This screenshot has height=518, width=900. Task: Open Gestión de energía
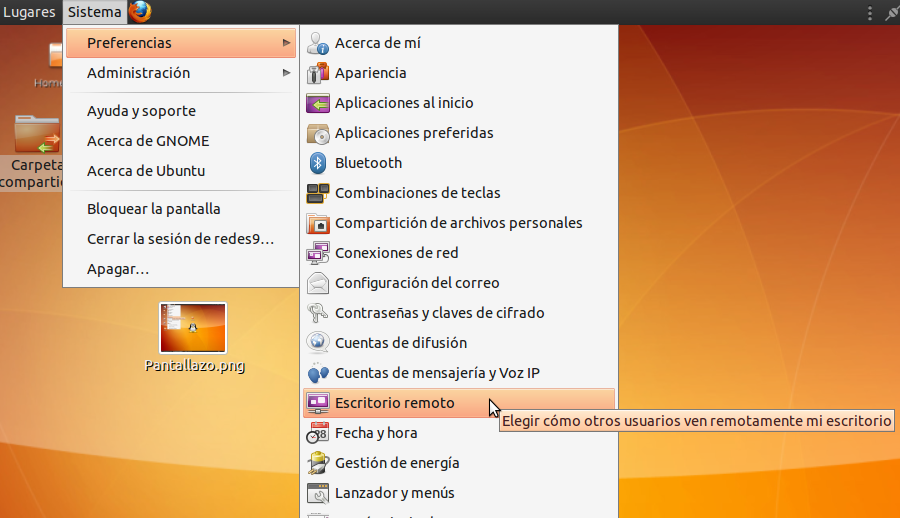pos(459,463)
